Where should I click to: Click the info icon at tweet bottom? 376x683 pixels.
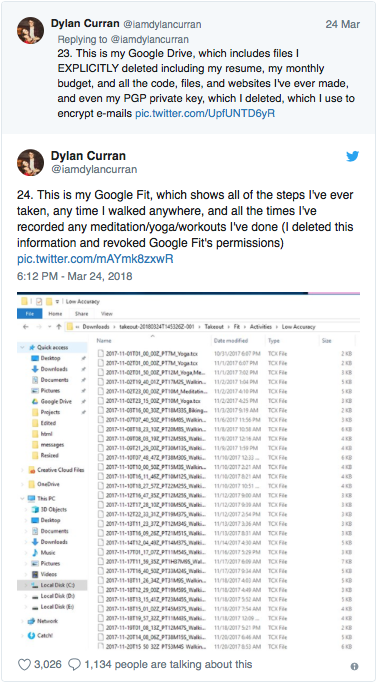click(x=355, y=666)
